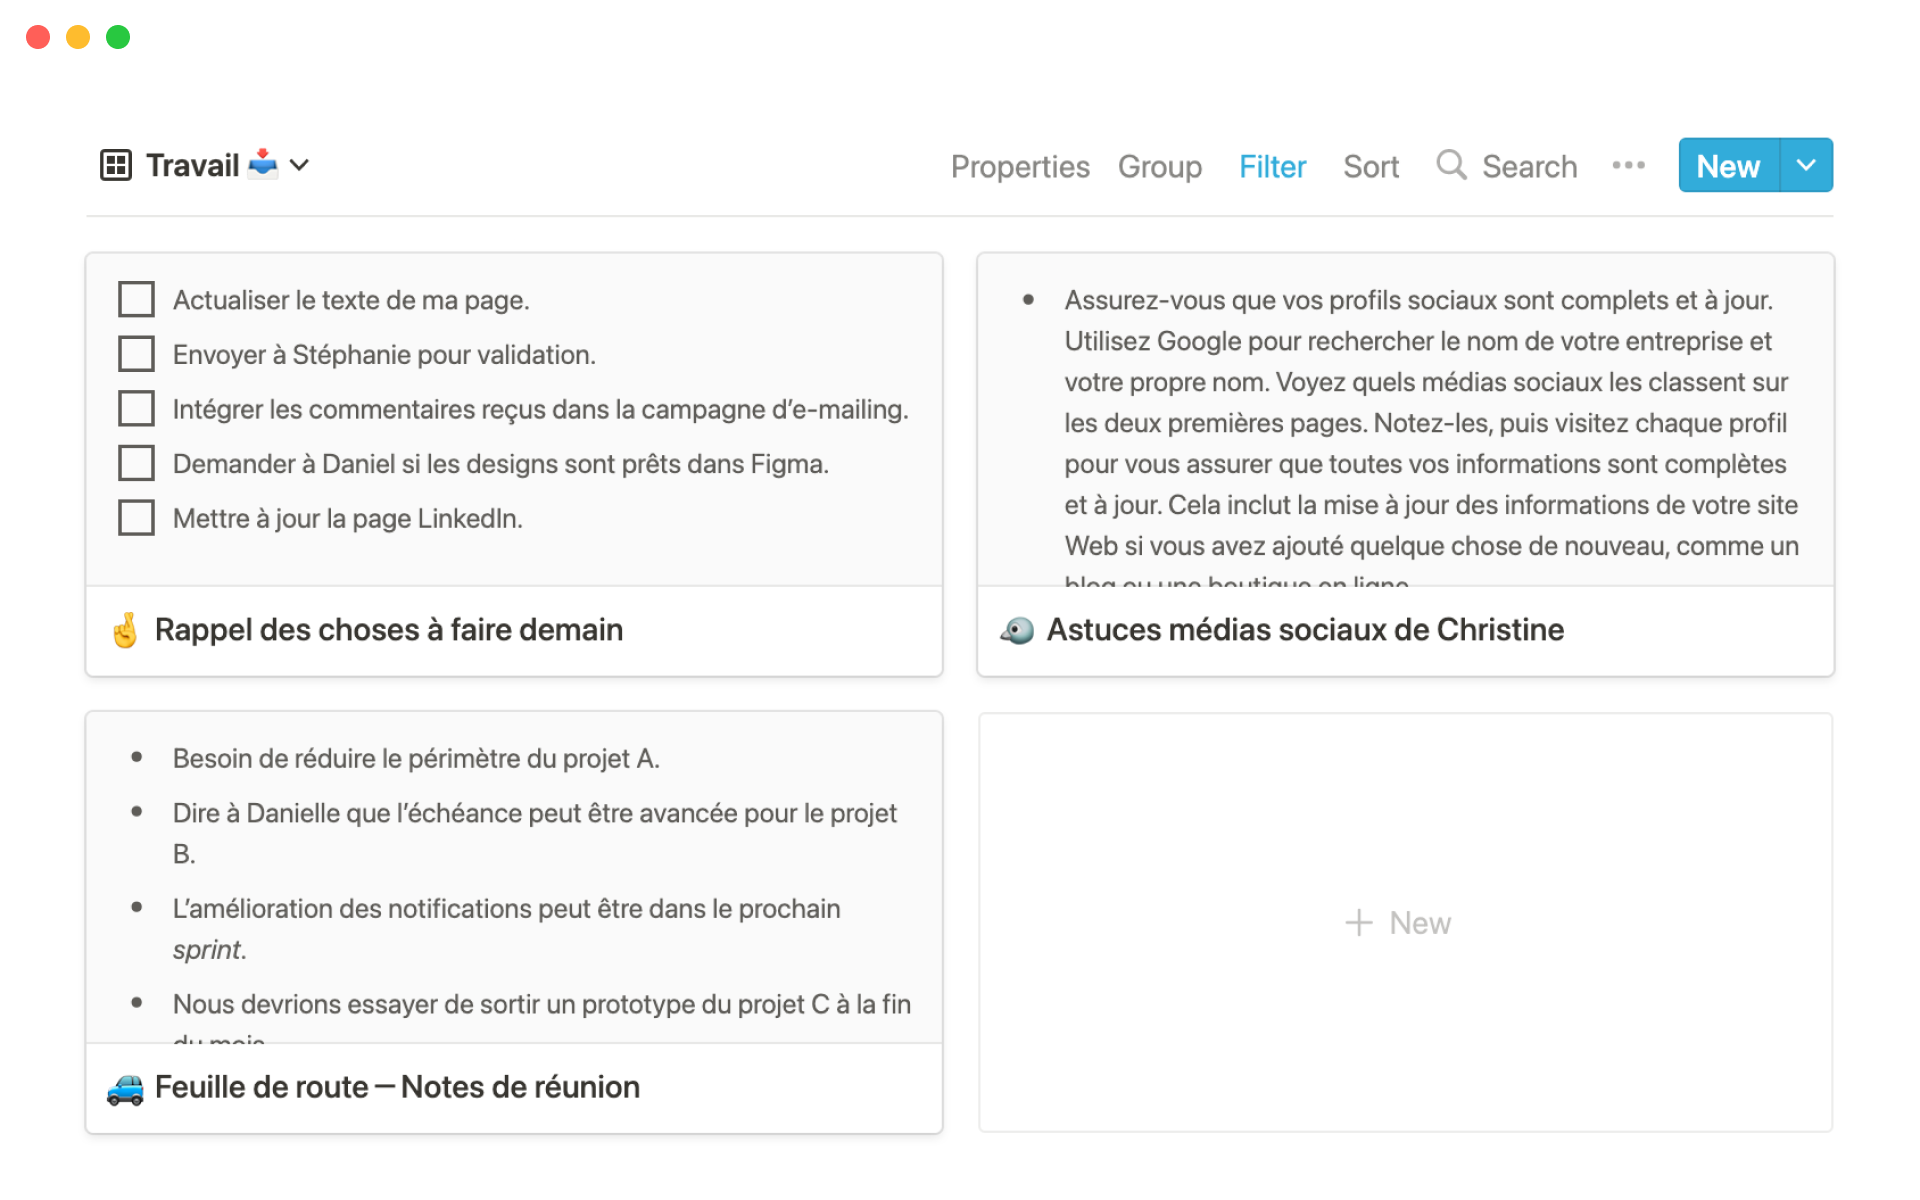Open the Group menu
The height and width of the screenshot is (1200, 1920).
(1160, 166)
